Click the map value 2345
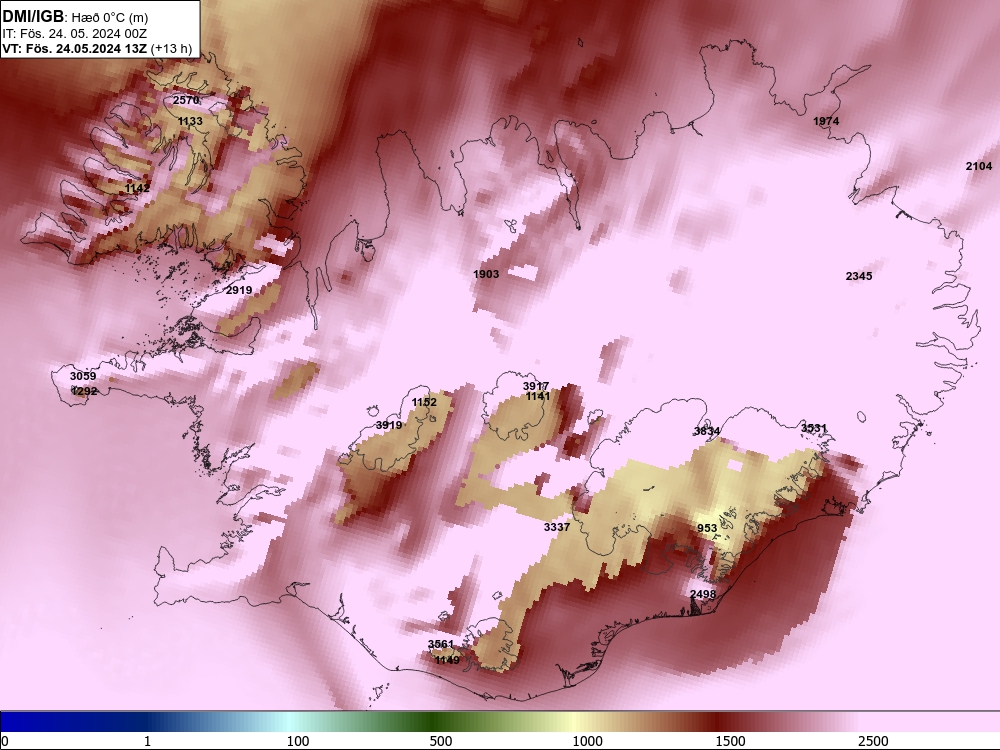The height and width of the screenshot is (750, 1000). click(x=859, y=276)
